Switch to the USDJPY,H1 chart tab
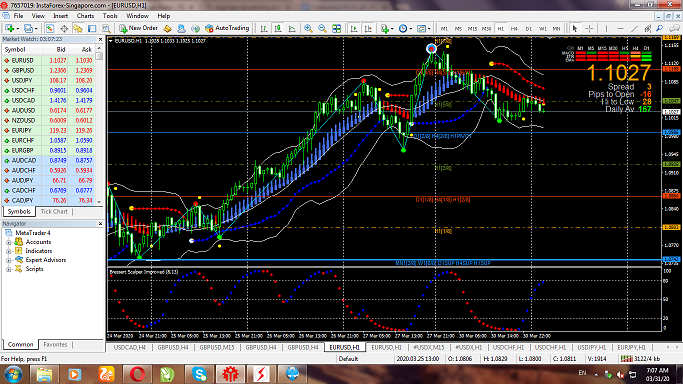Screen dimensions: 683x384 pyautogui.click(x=592, y=347)
